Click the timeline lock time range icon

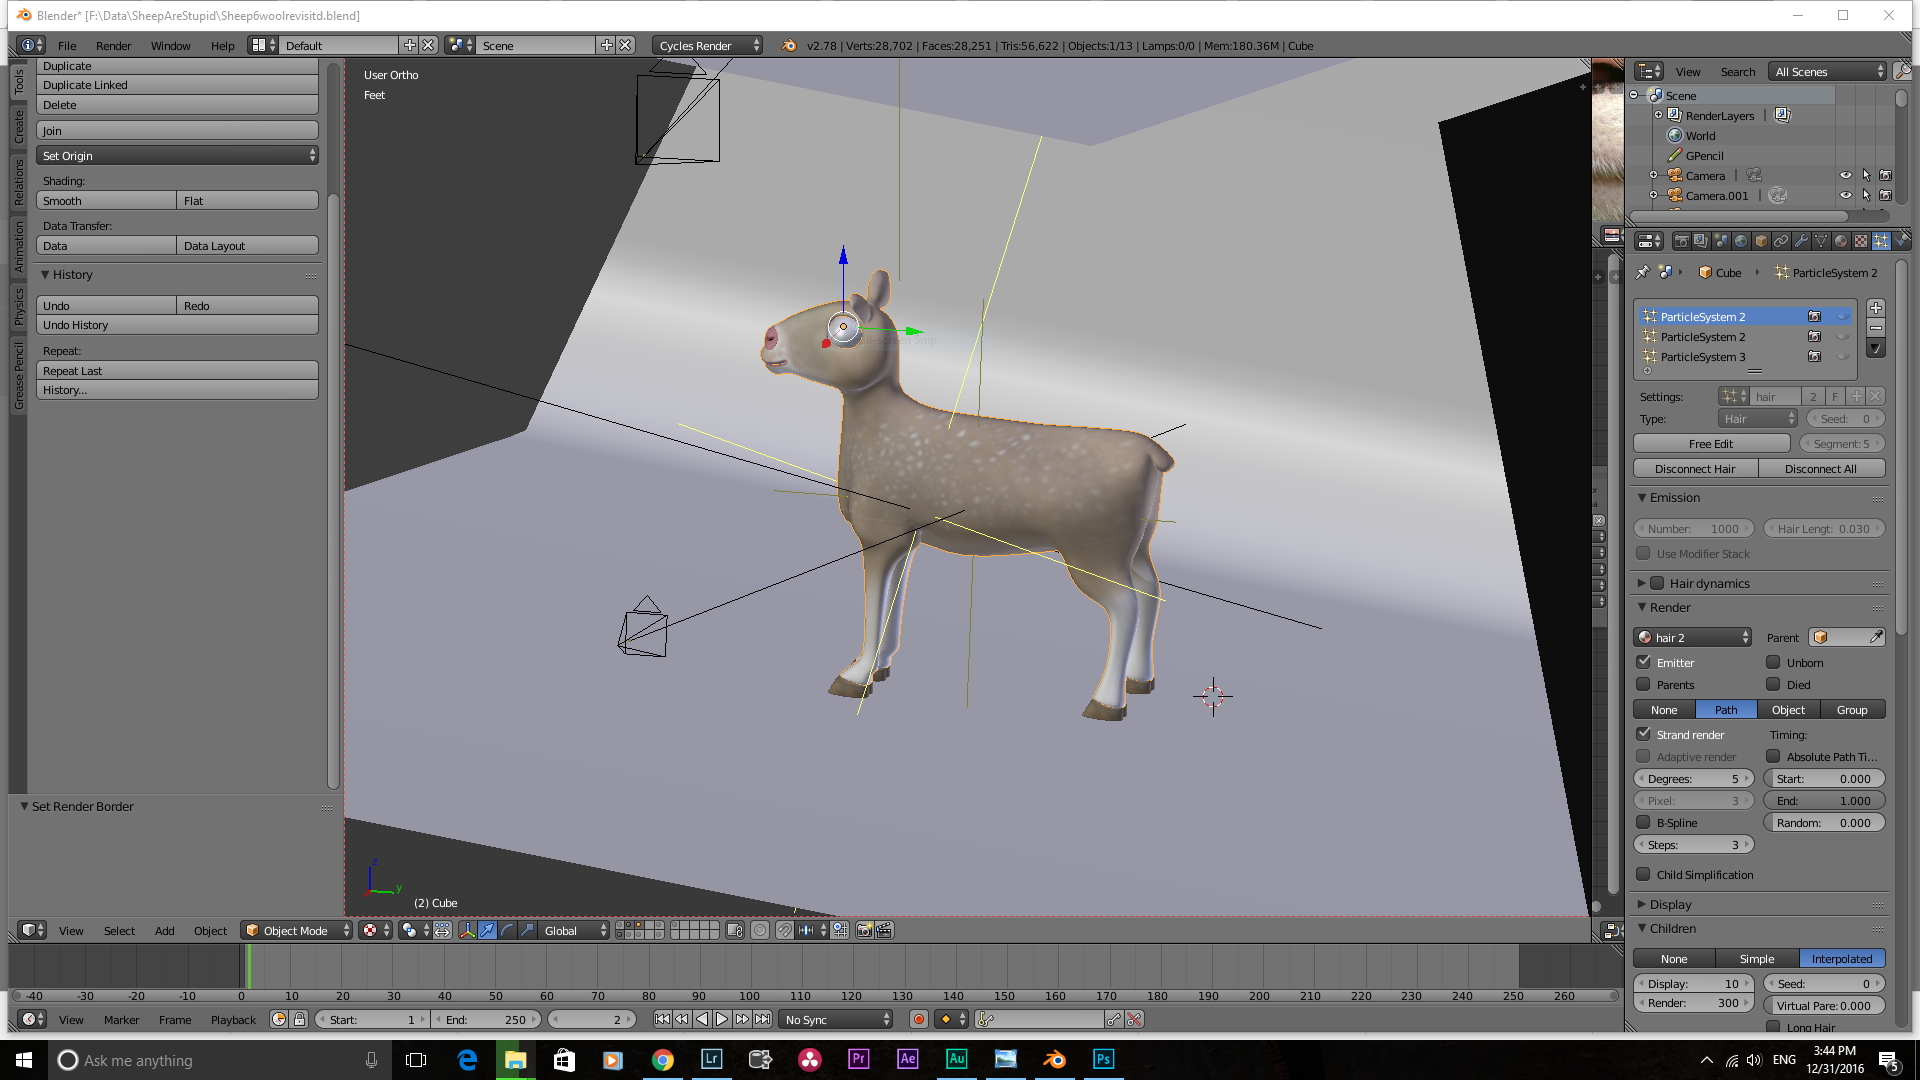click(299, 1019)
